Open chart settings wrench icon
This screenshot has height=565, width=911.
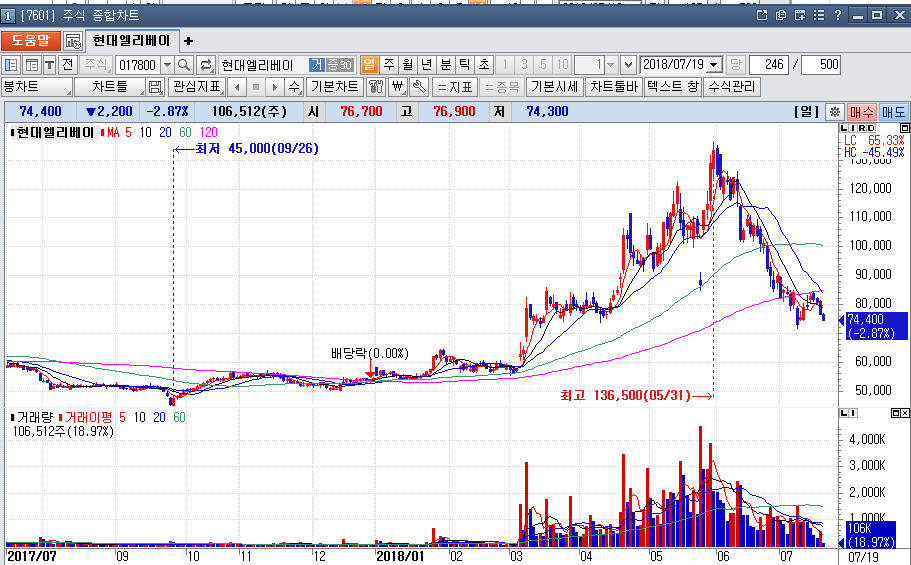(419, 87)
